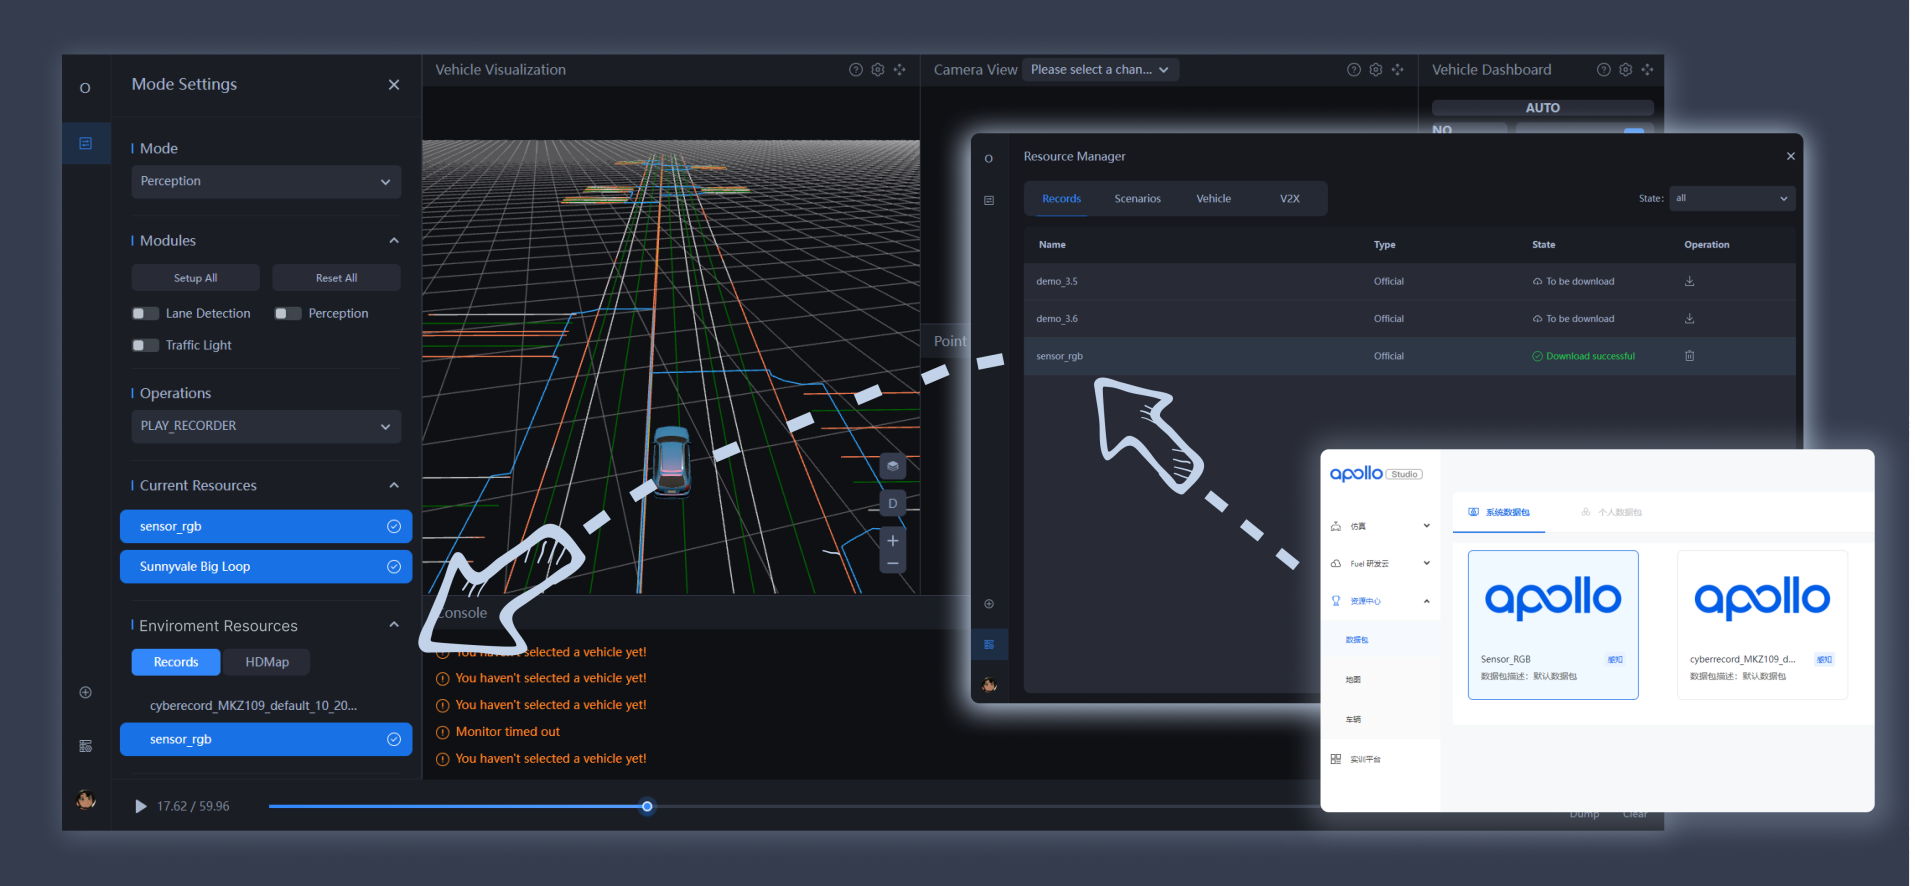Toggle the Traffic Light module switch

click(x=146, y=346)
